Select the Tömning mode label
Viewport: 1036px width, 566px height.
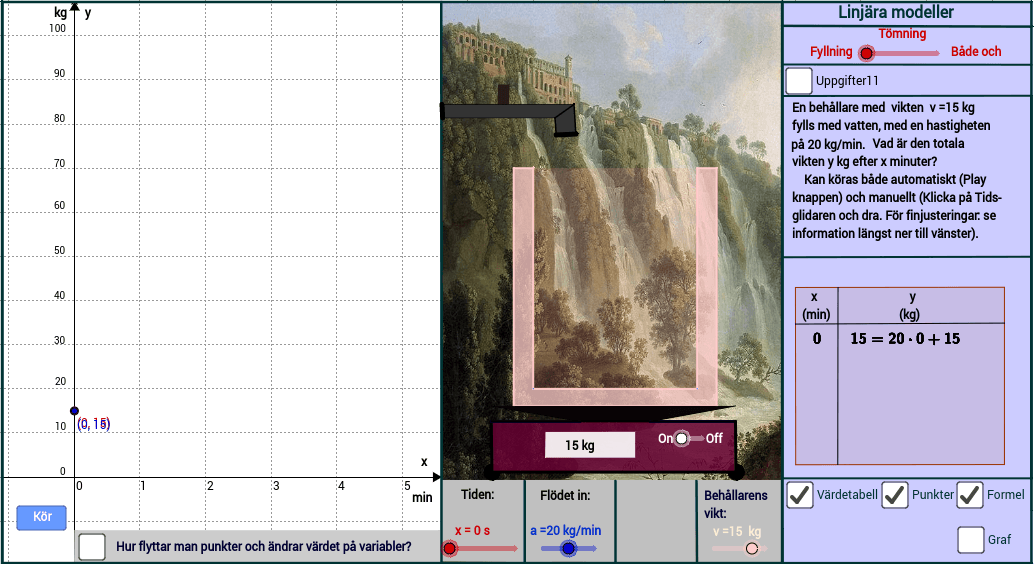[x=902, y=33]
